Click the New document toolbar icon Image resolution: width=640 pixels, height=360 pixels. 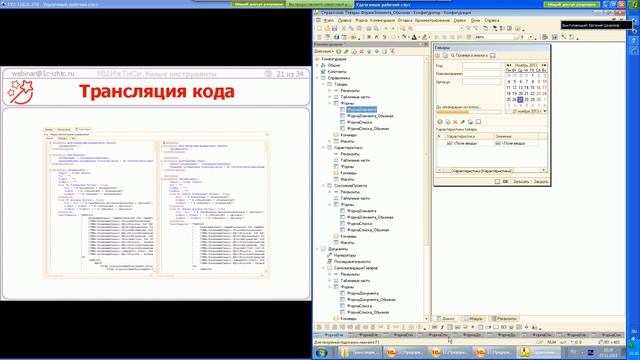[x=319, y=29]
